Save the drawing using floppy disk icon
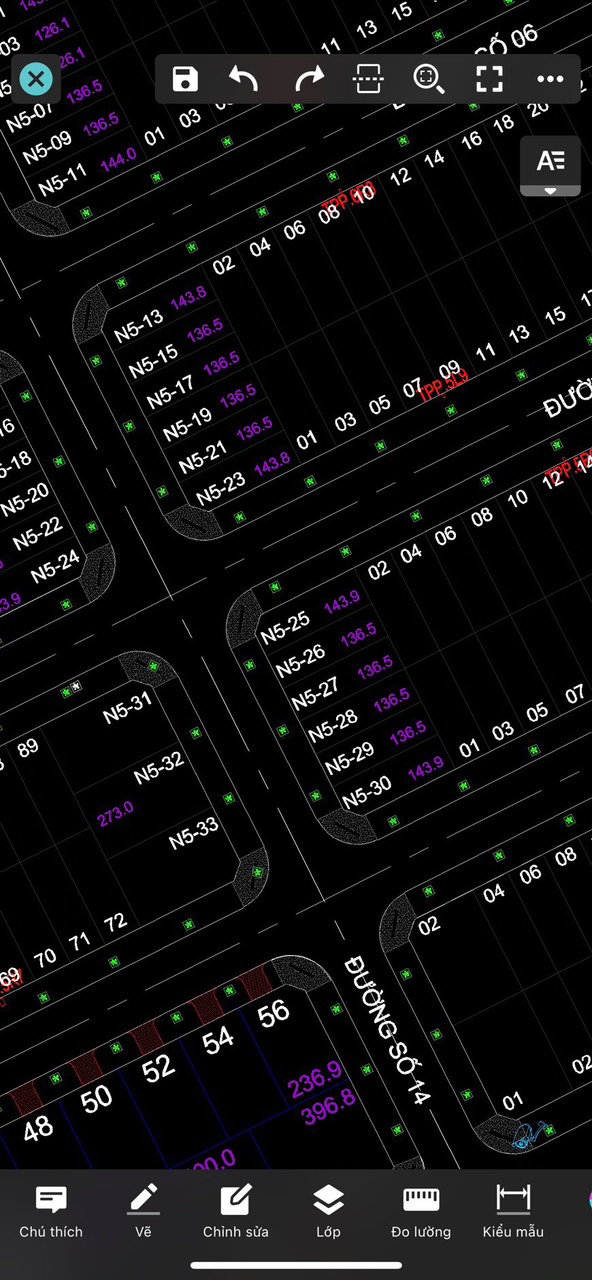Screen dimensions: 592x1280 (x=185, y=79)
